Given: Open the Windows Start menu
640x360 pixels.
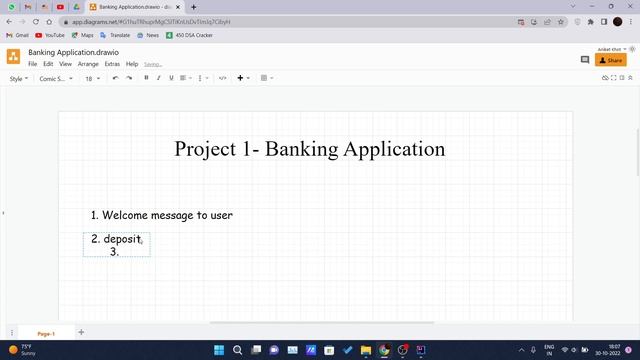Looking at the screenshot, I should click(x=219, y=350).
